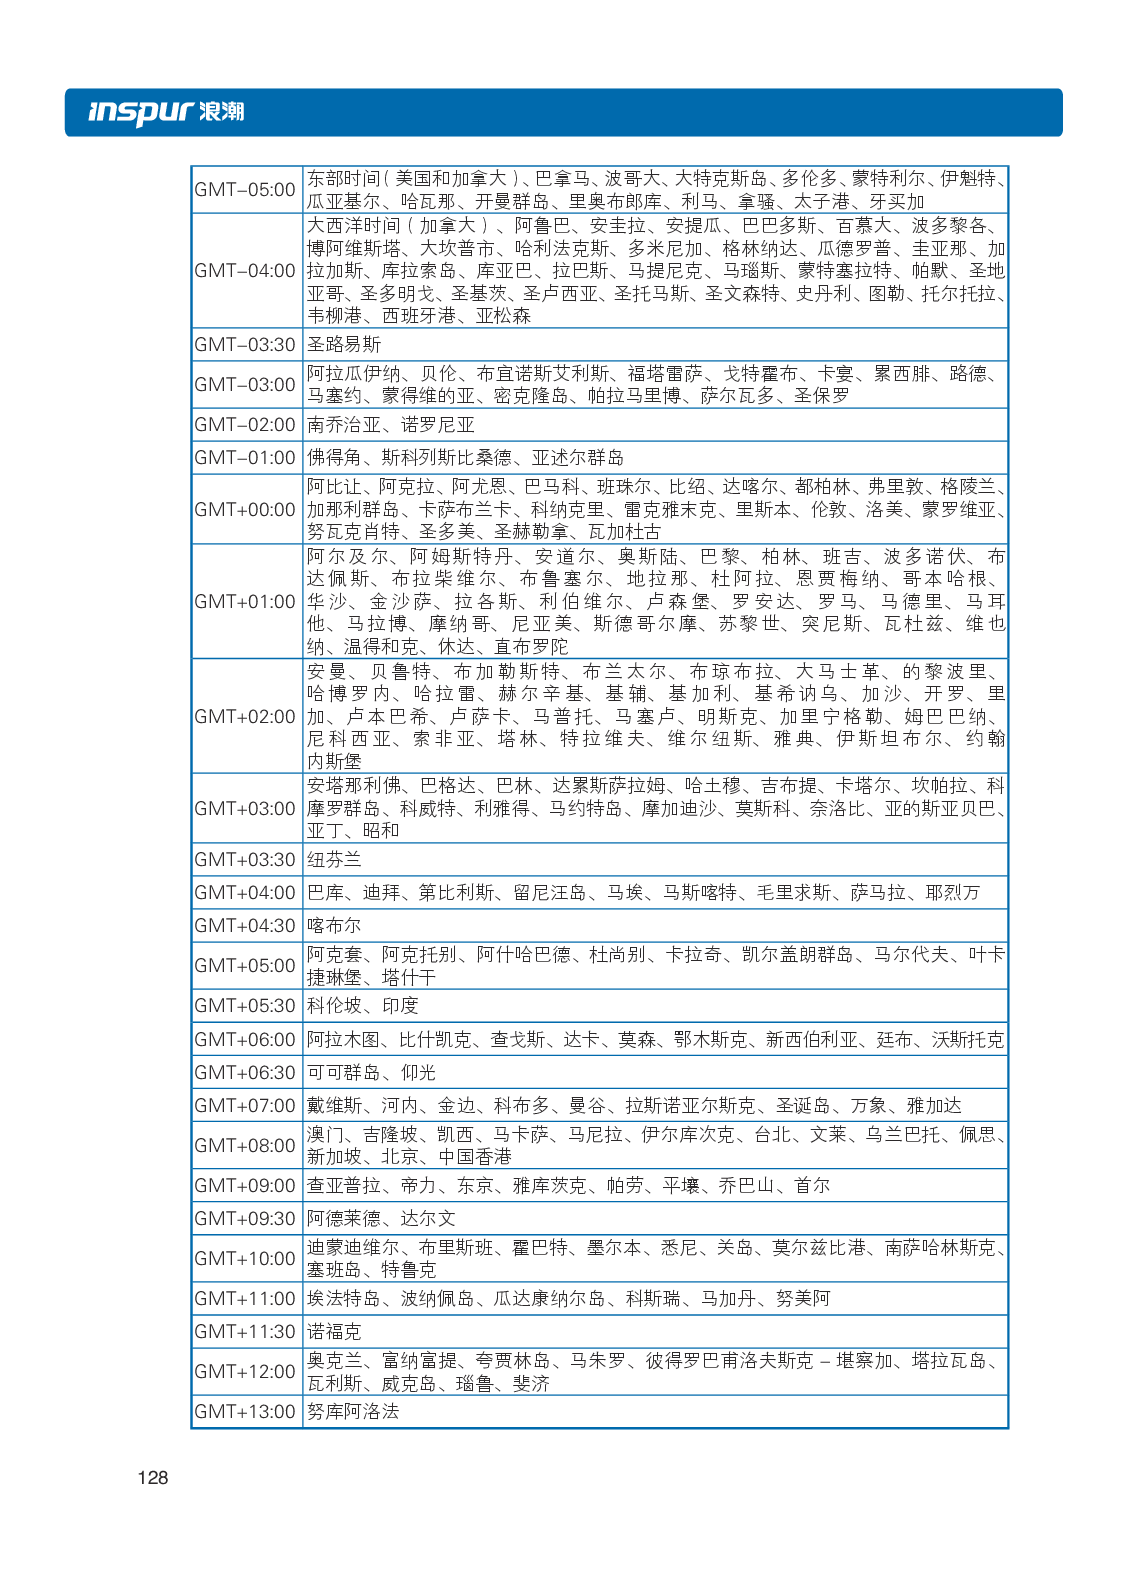Viewport: 1128px width, 1571px height.
Task: Select the GMT+00:00 time zone cell
Action: click(x=246, y=509)
